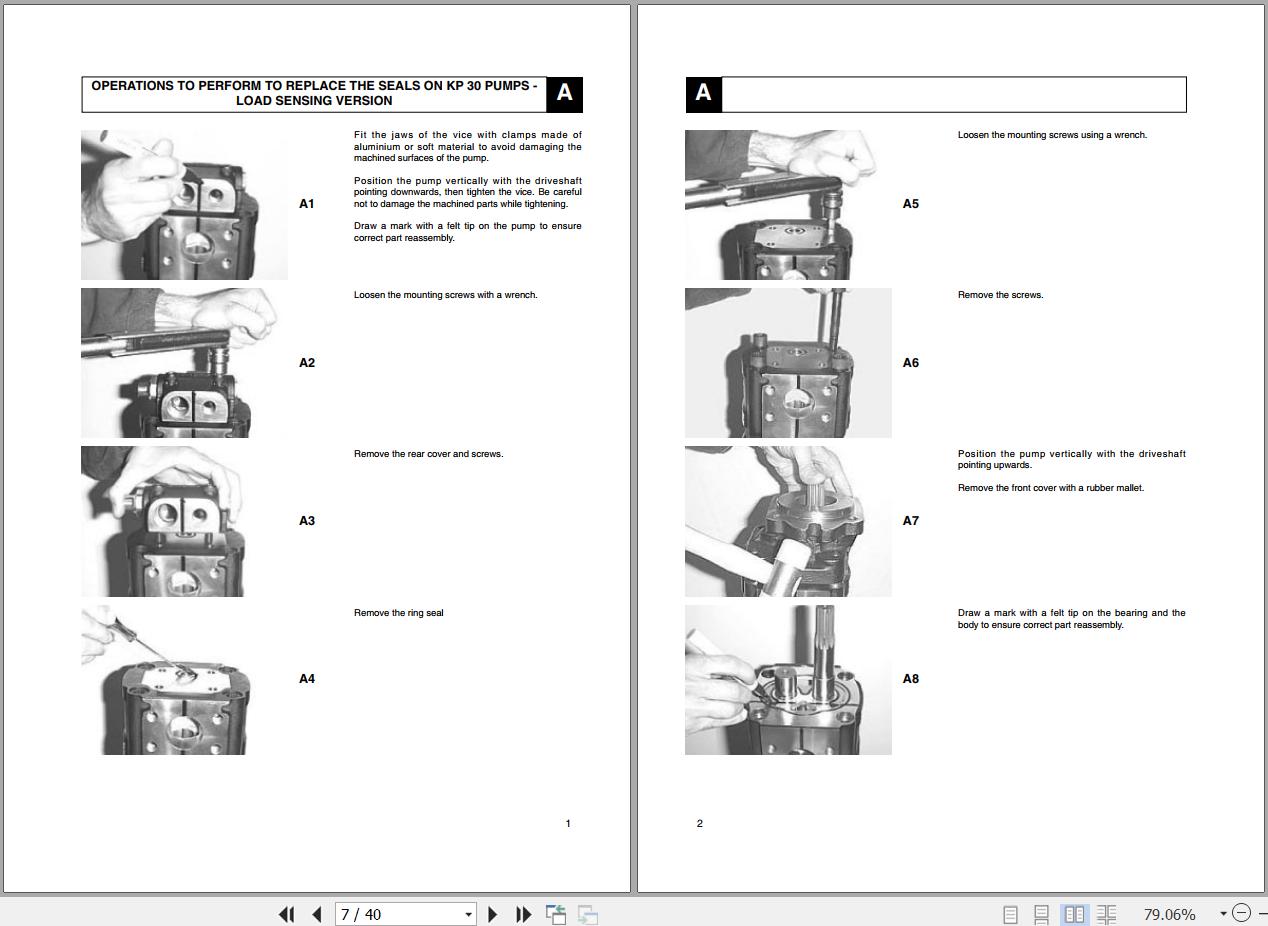Click the text 'Remove the front cover with a rubber mallet.'
This screenshot has width=1268, height=926.
point(1051,488)
